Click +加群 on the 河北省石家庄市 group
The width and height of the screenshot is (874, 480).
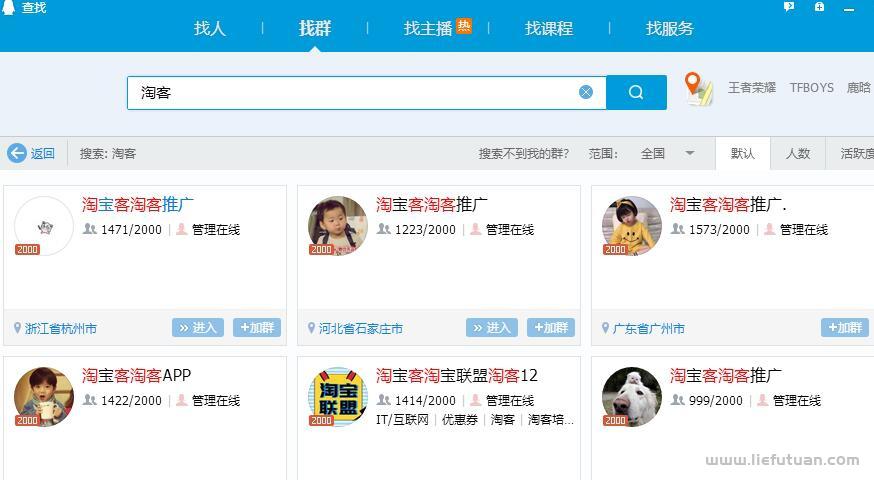(x=551, y=328)
